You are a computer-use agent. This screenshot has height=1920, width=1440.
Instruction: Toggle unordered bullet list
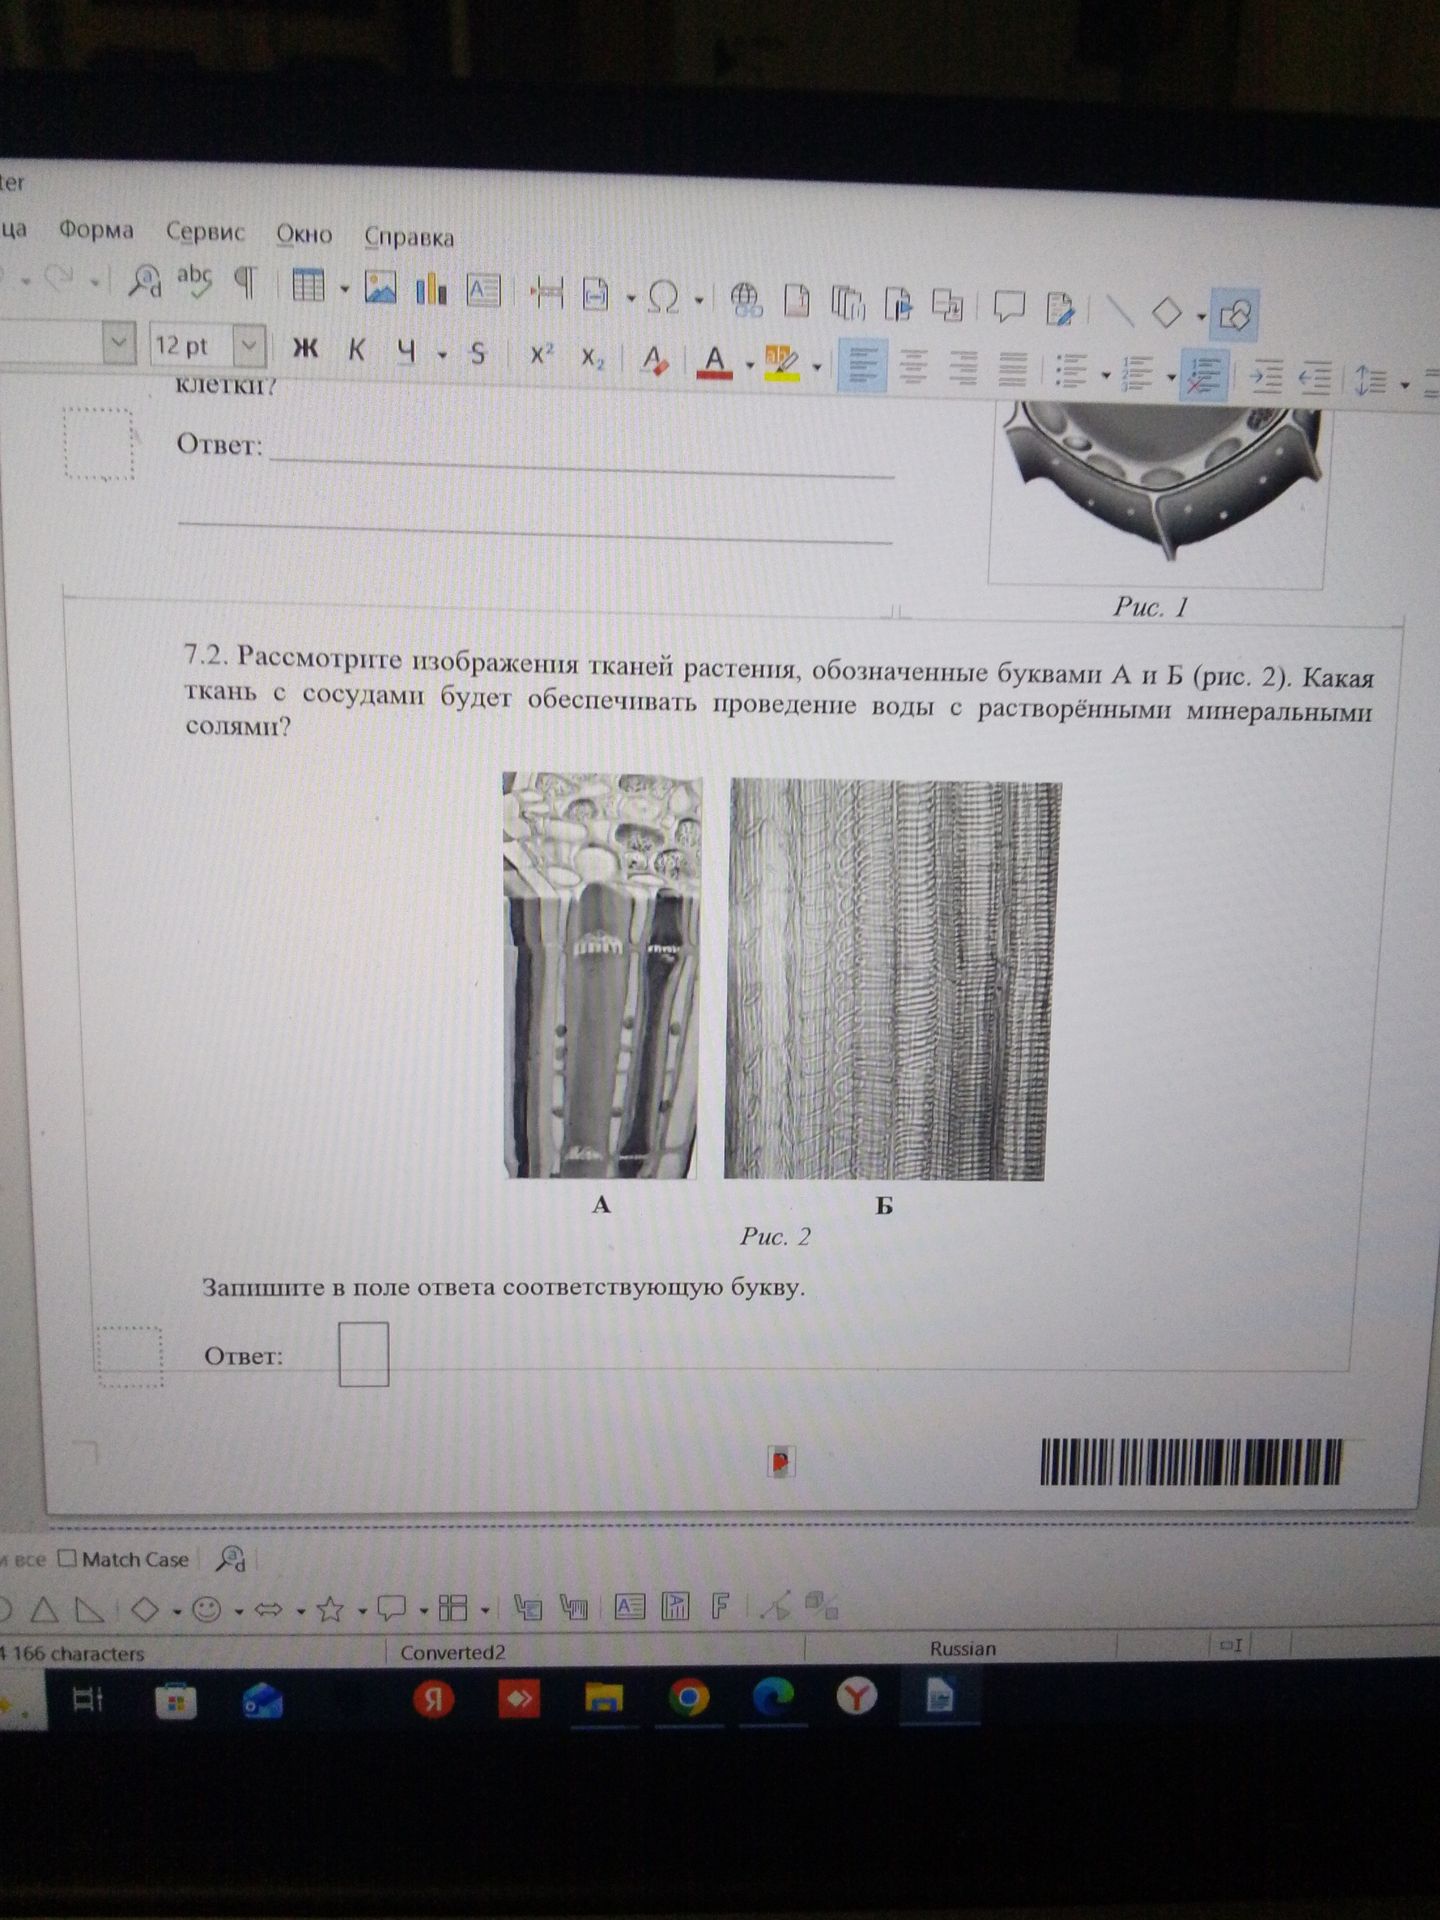pos(1072,372)
